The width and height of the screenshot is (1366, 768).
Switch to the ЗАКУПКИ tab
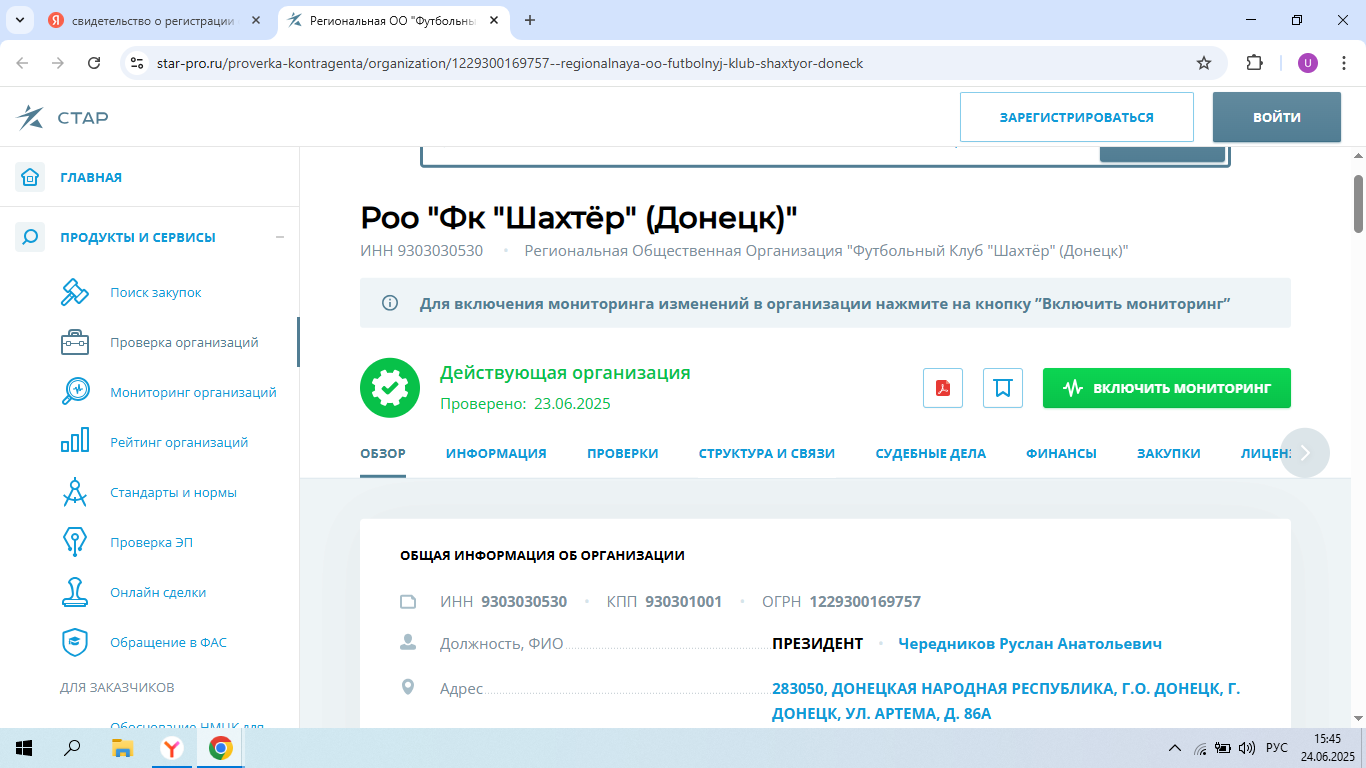point(1169,453)
